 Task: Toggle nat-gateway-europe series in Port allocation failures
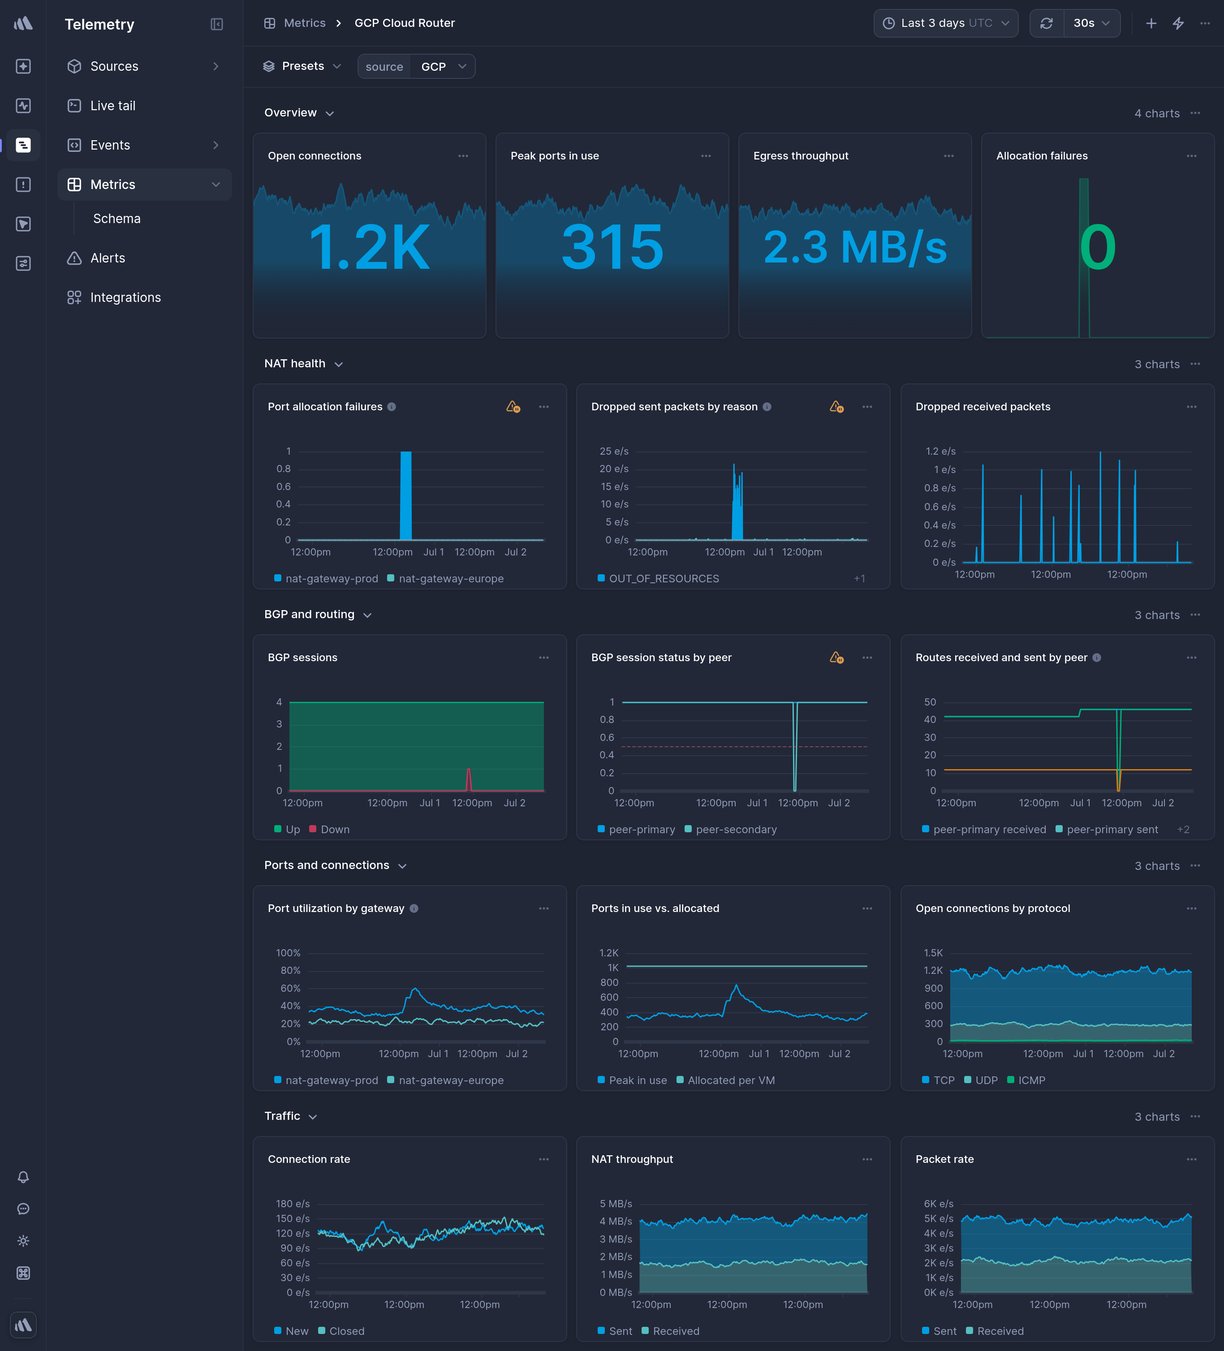click(x=446, y=579)
